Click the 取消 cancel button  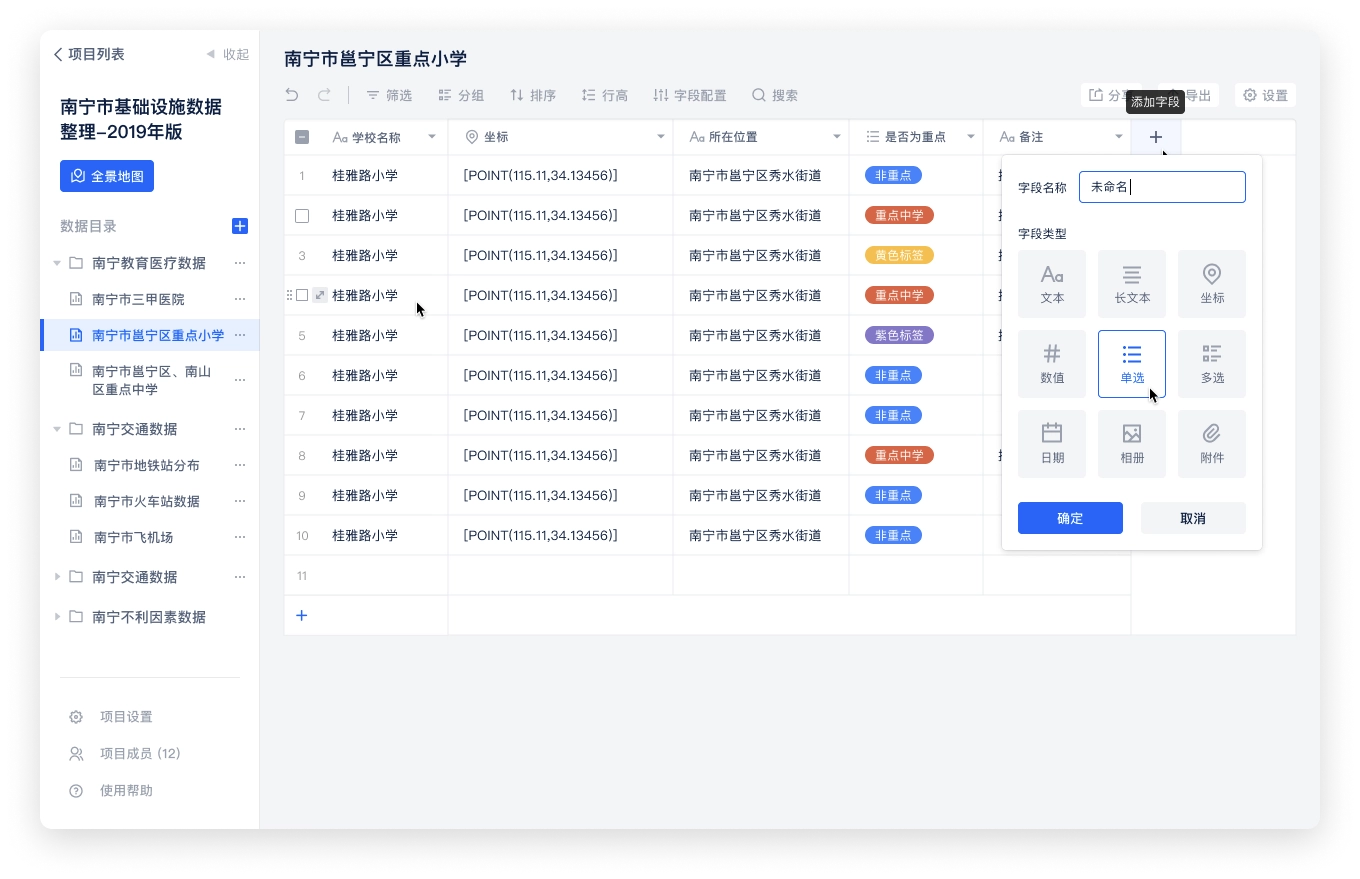pos(1193,518)
